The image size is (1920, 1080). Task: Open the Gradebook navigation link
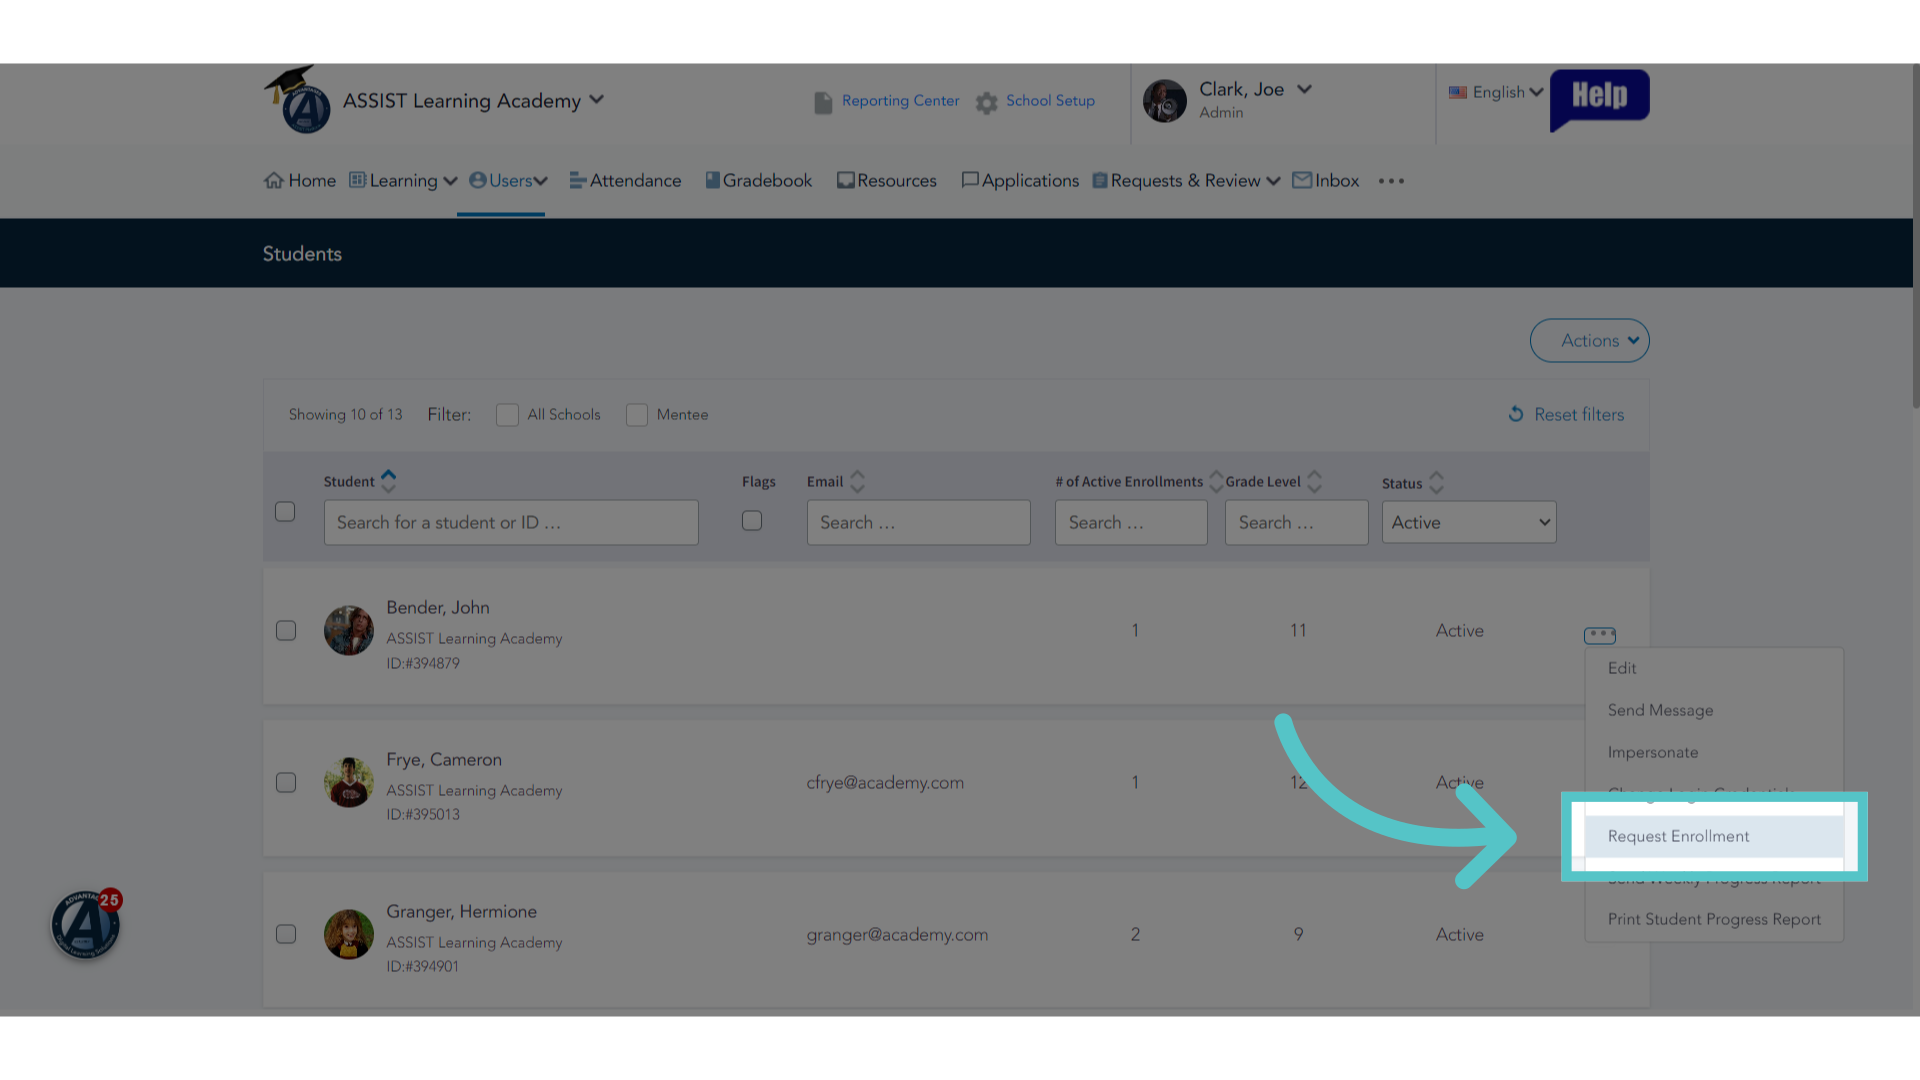[758, 181]
